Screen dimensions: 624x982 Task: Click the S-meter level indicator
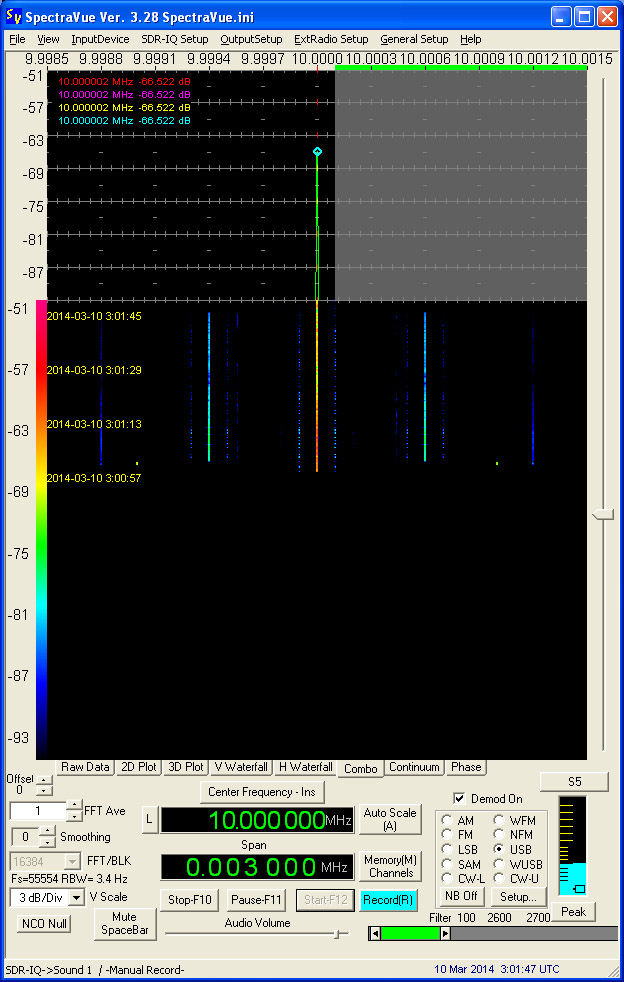pyautogui.click(x=573, y=845)
